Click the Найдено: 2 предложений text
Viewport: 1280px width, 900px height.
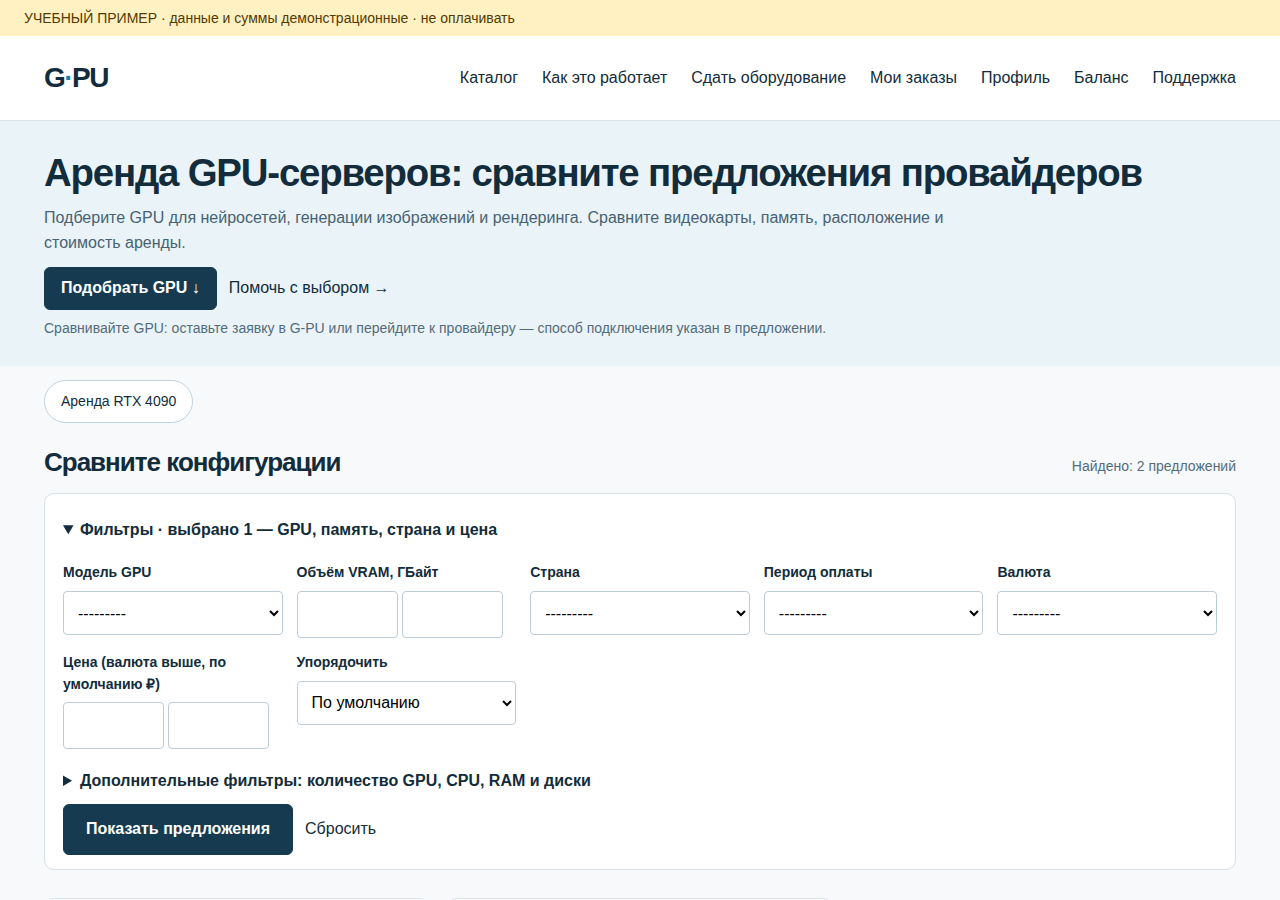1154,466
